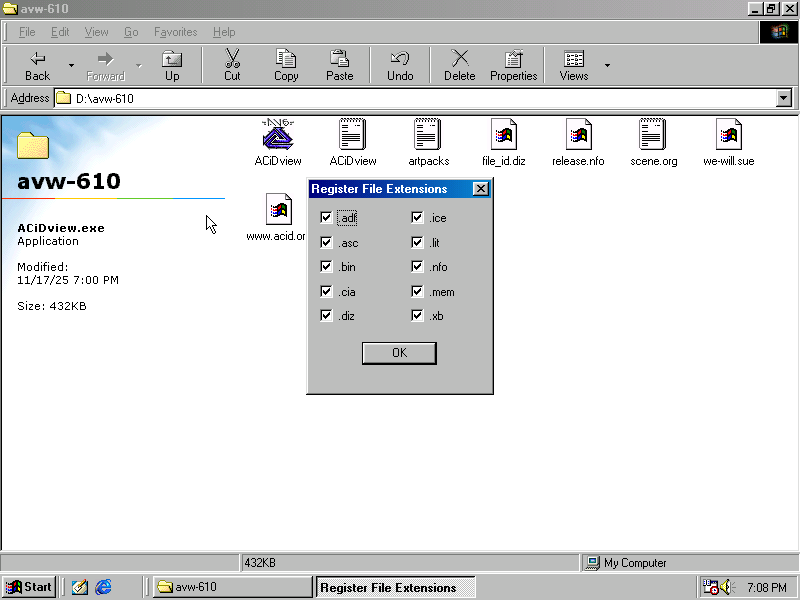This screenshot has height=600, width=800.
Task: Select the scene.org file icon
Action: (x=653, y=135)
